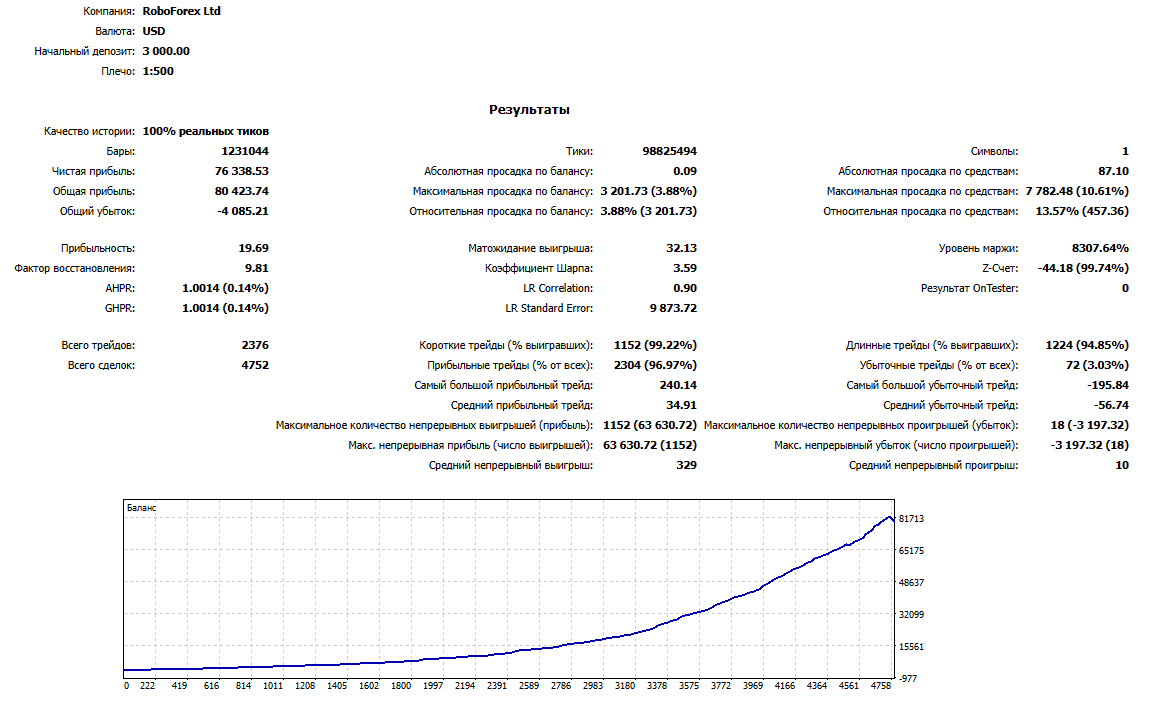This screenshot has height=708, width=1151.
Task: Select the AHPR value 1.0014 (0.14%)
Action: [225, 288]
